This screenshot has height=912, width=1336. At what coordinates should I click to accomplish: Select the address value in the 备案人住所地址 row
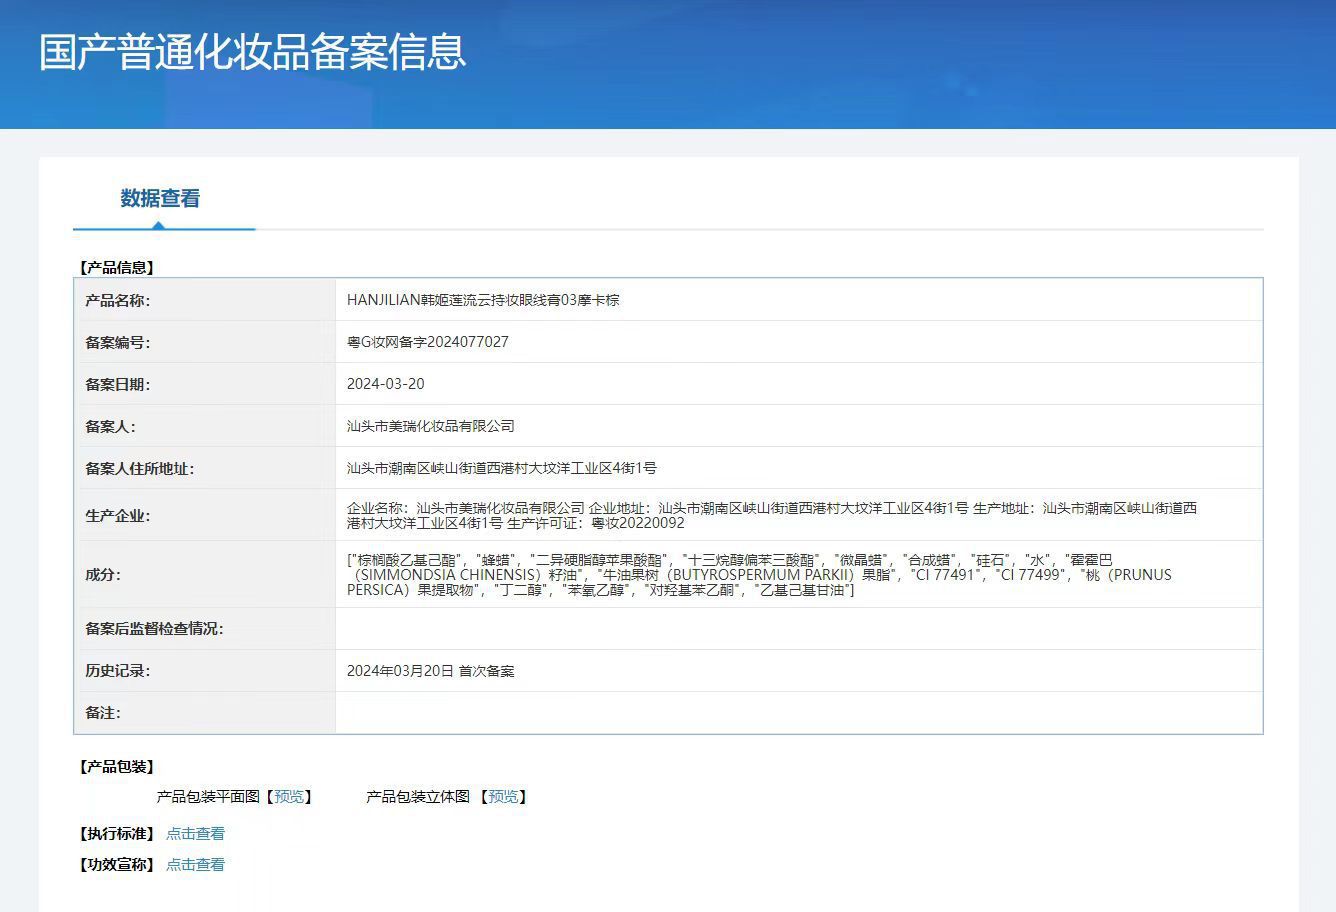point(502,468)
